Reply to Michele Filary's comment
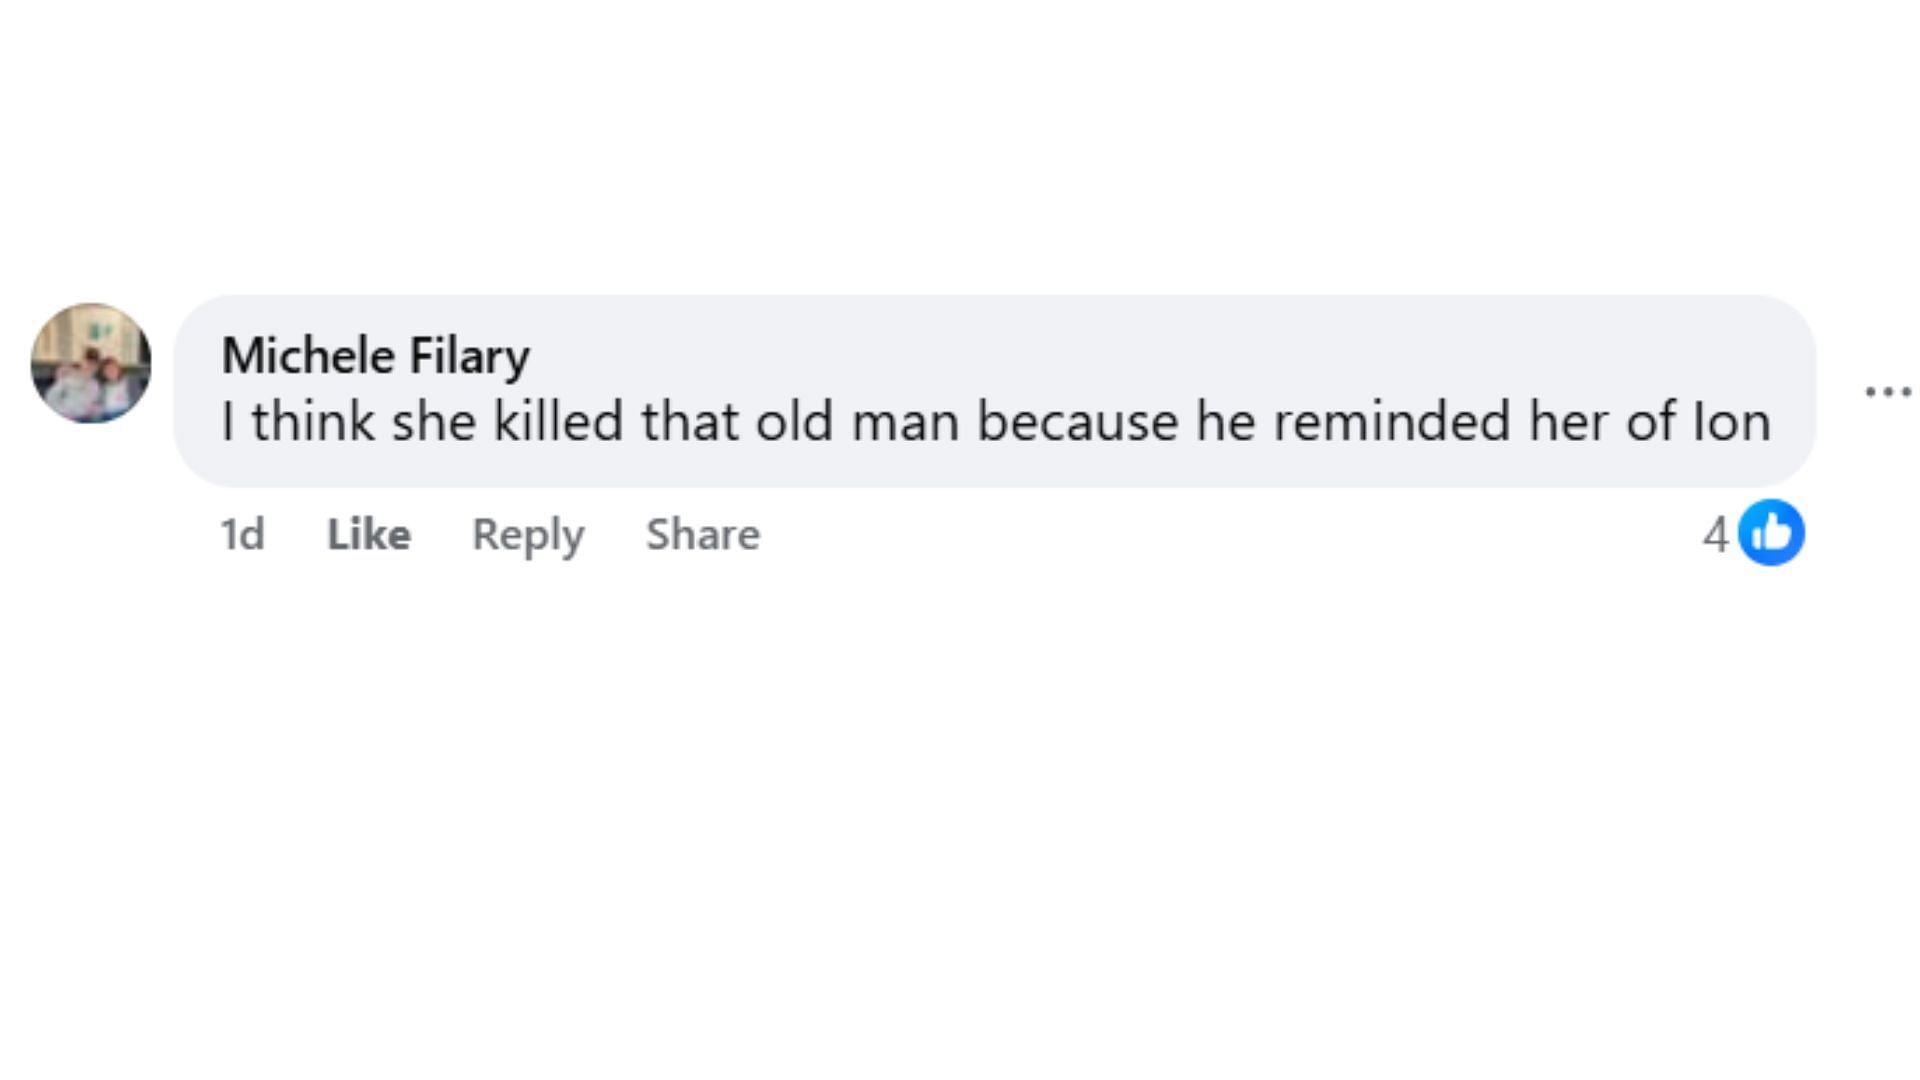The width and height of the screenshot is (1920, 1080). click(x=528, y=535)
